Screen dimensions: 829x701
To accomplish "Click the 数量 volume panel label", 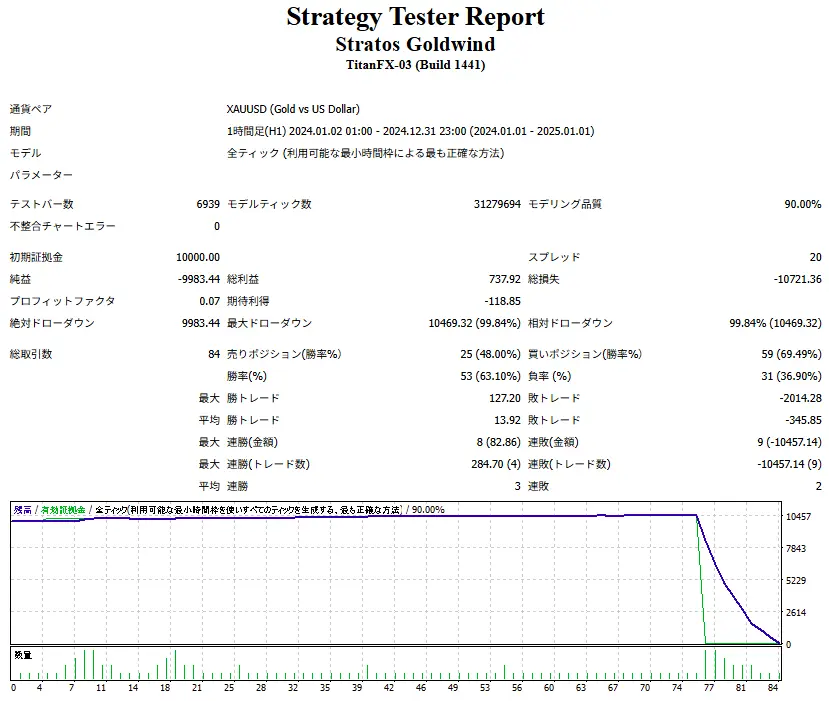I will point(22,655).
